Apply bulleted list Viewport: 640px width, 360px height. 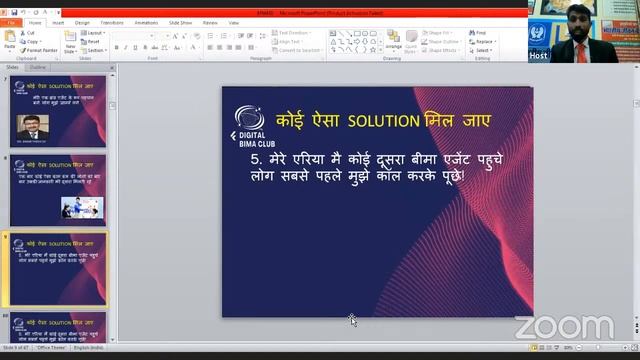[211, 36]
